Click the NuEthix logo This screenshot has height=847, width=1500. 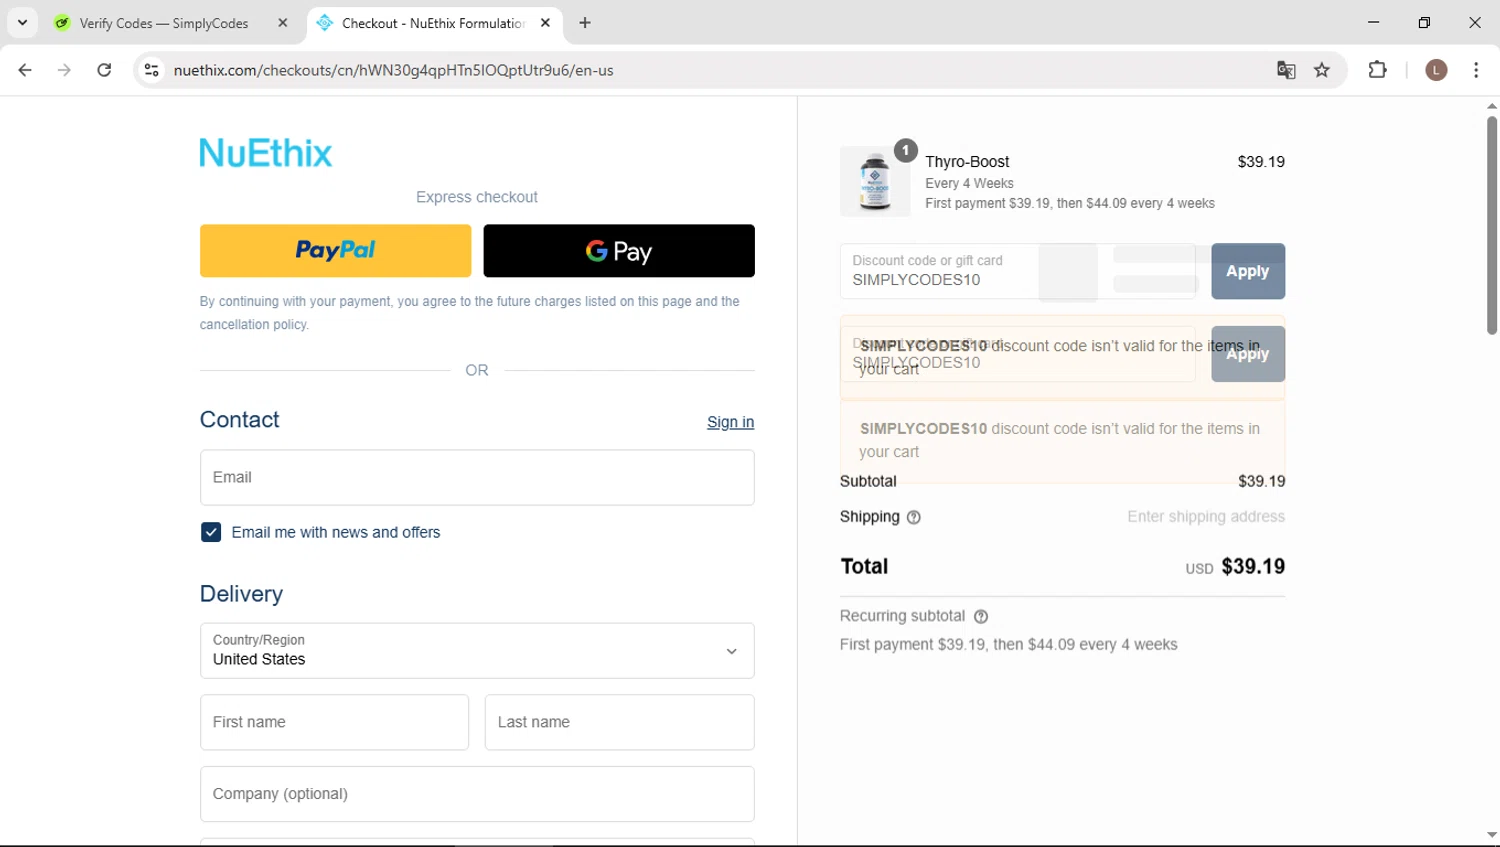(x=266, y=153)
